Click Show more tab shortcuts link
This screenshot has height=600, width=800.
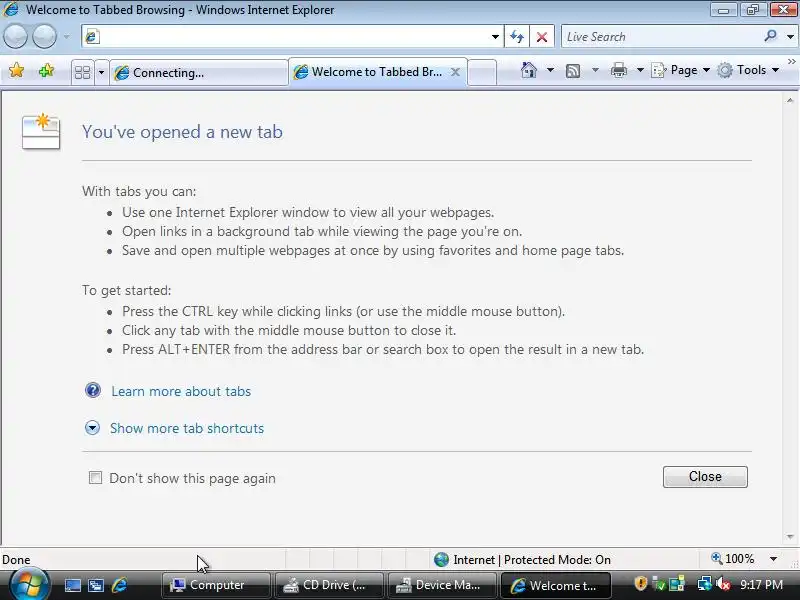187,428
